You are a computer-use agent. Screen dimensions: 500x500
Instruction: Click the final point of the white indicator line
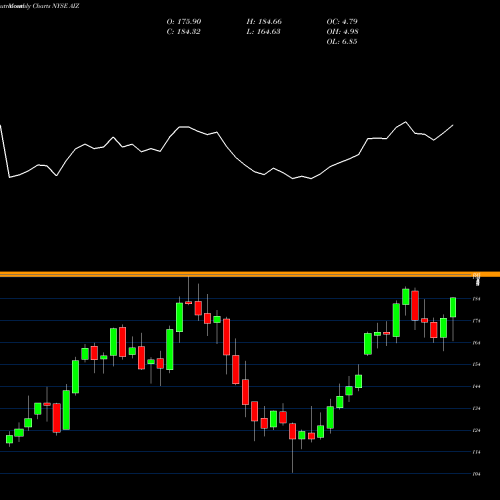coord(453,125)
